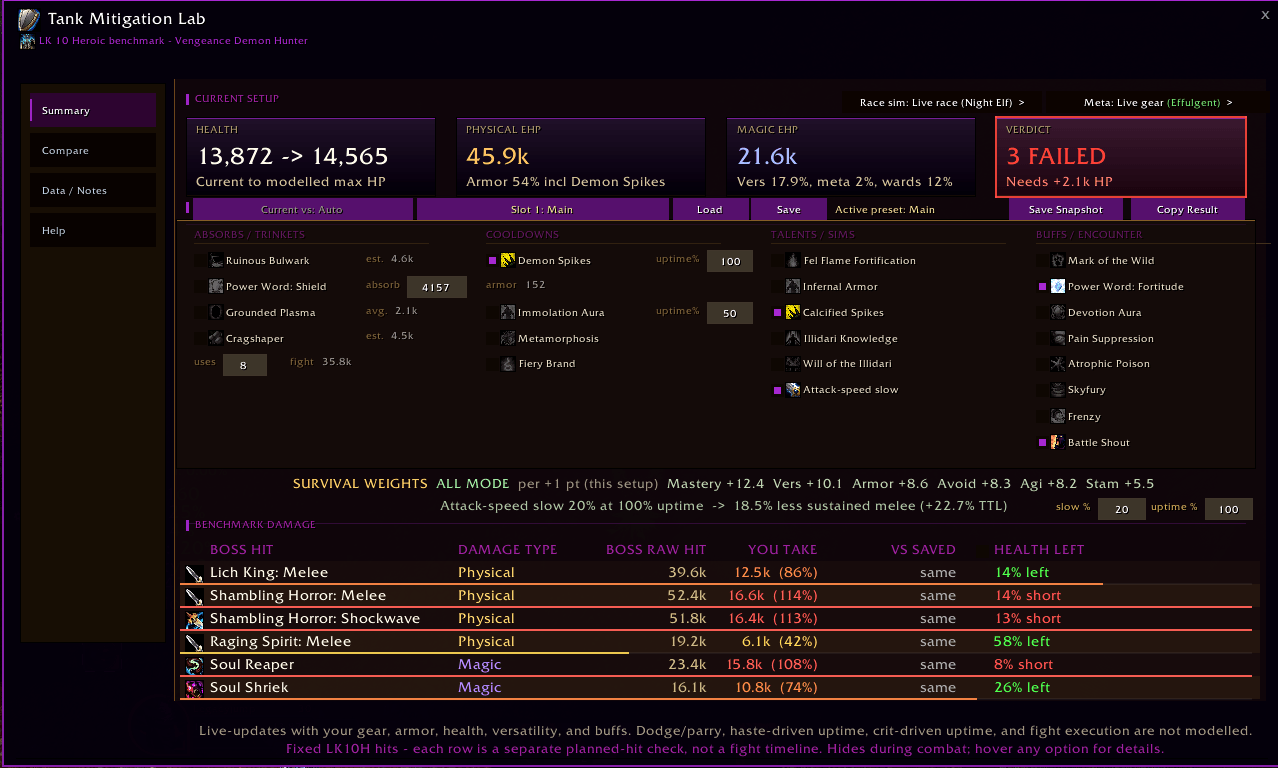
Task: Click the 58% left value for Raging Spirit
Action: coord(1022,641)
